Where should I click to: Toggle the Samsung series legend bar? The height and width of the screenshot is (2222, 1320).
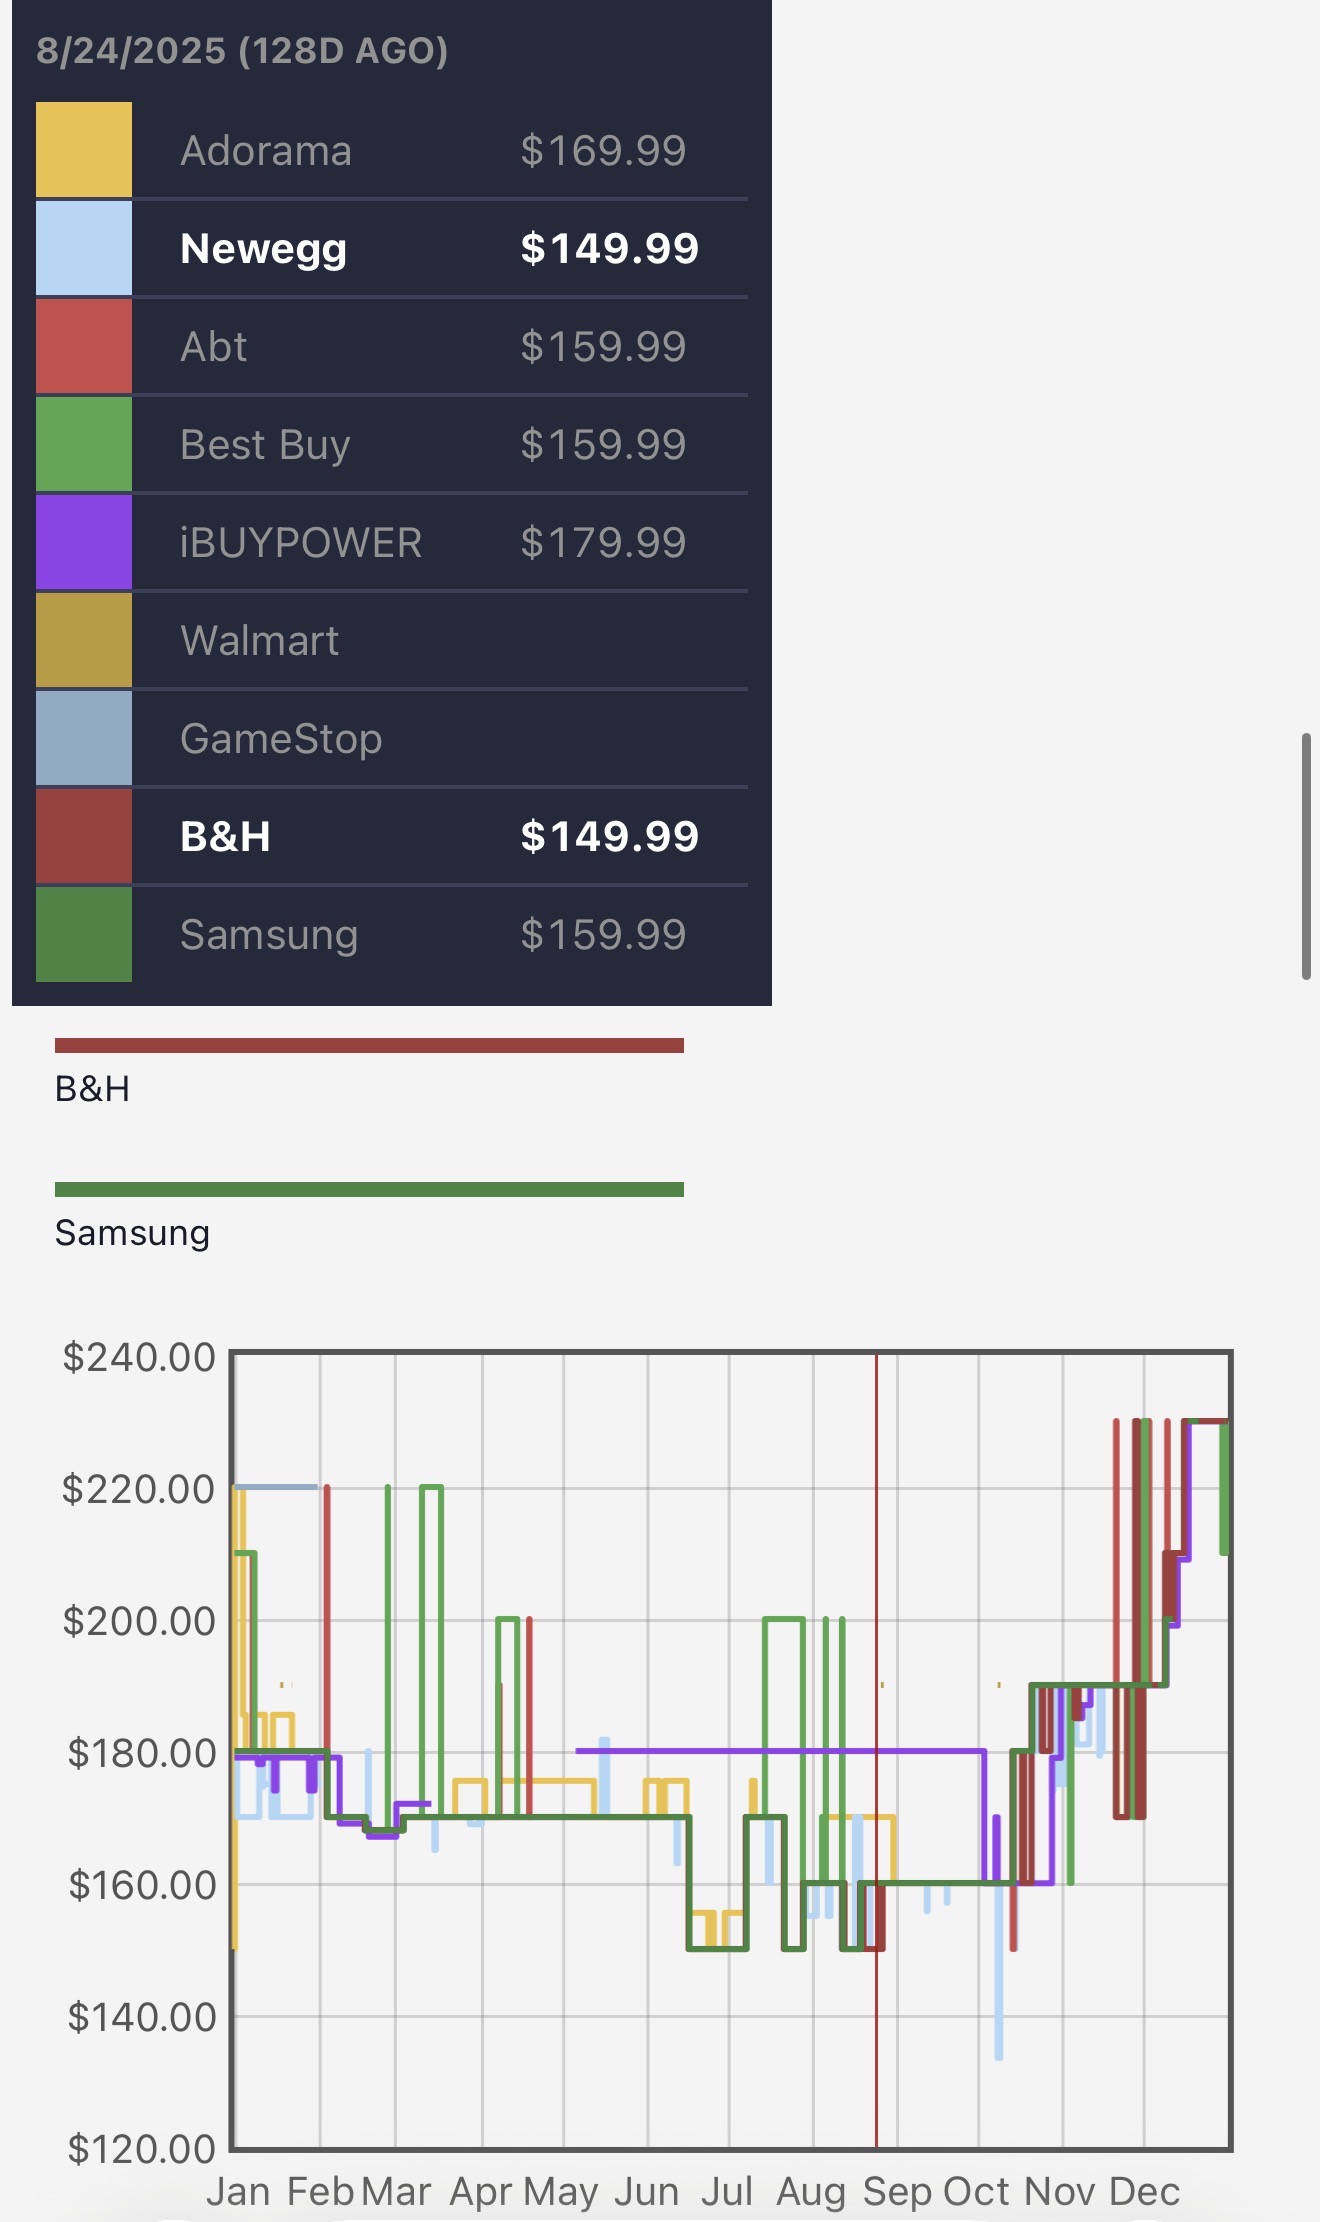[369, 1189]
